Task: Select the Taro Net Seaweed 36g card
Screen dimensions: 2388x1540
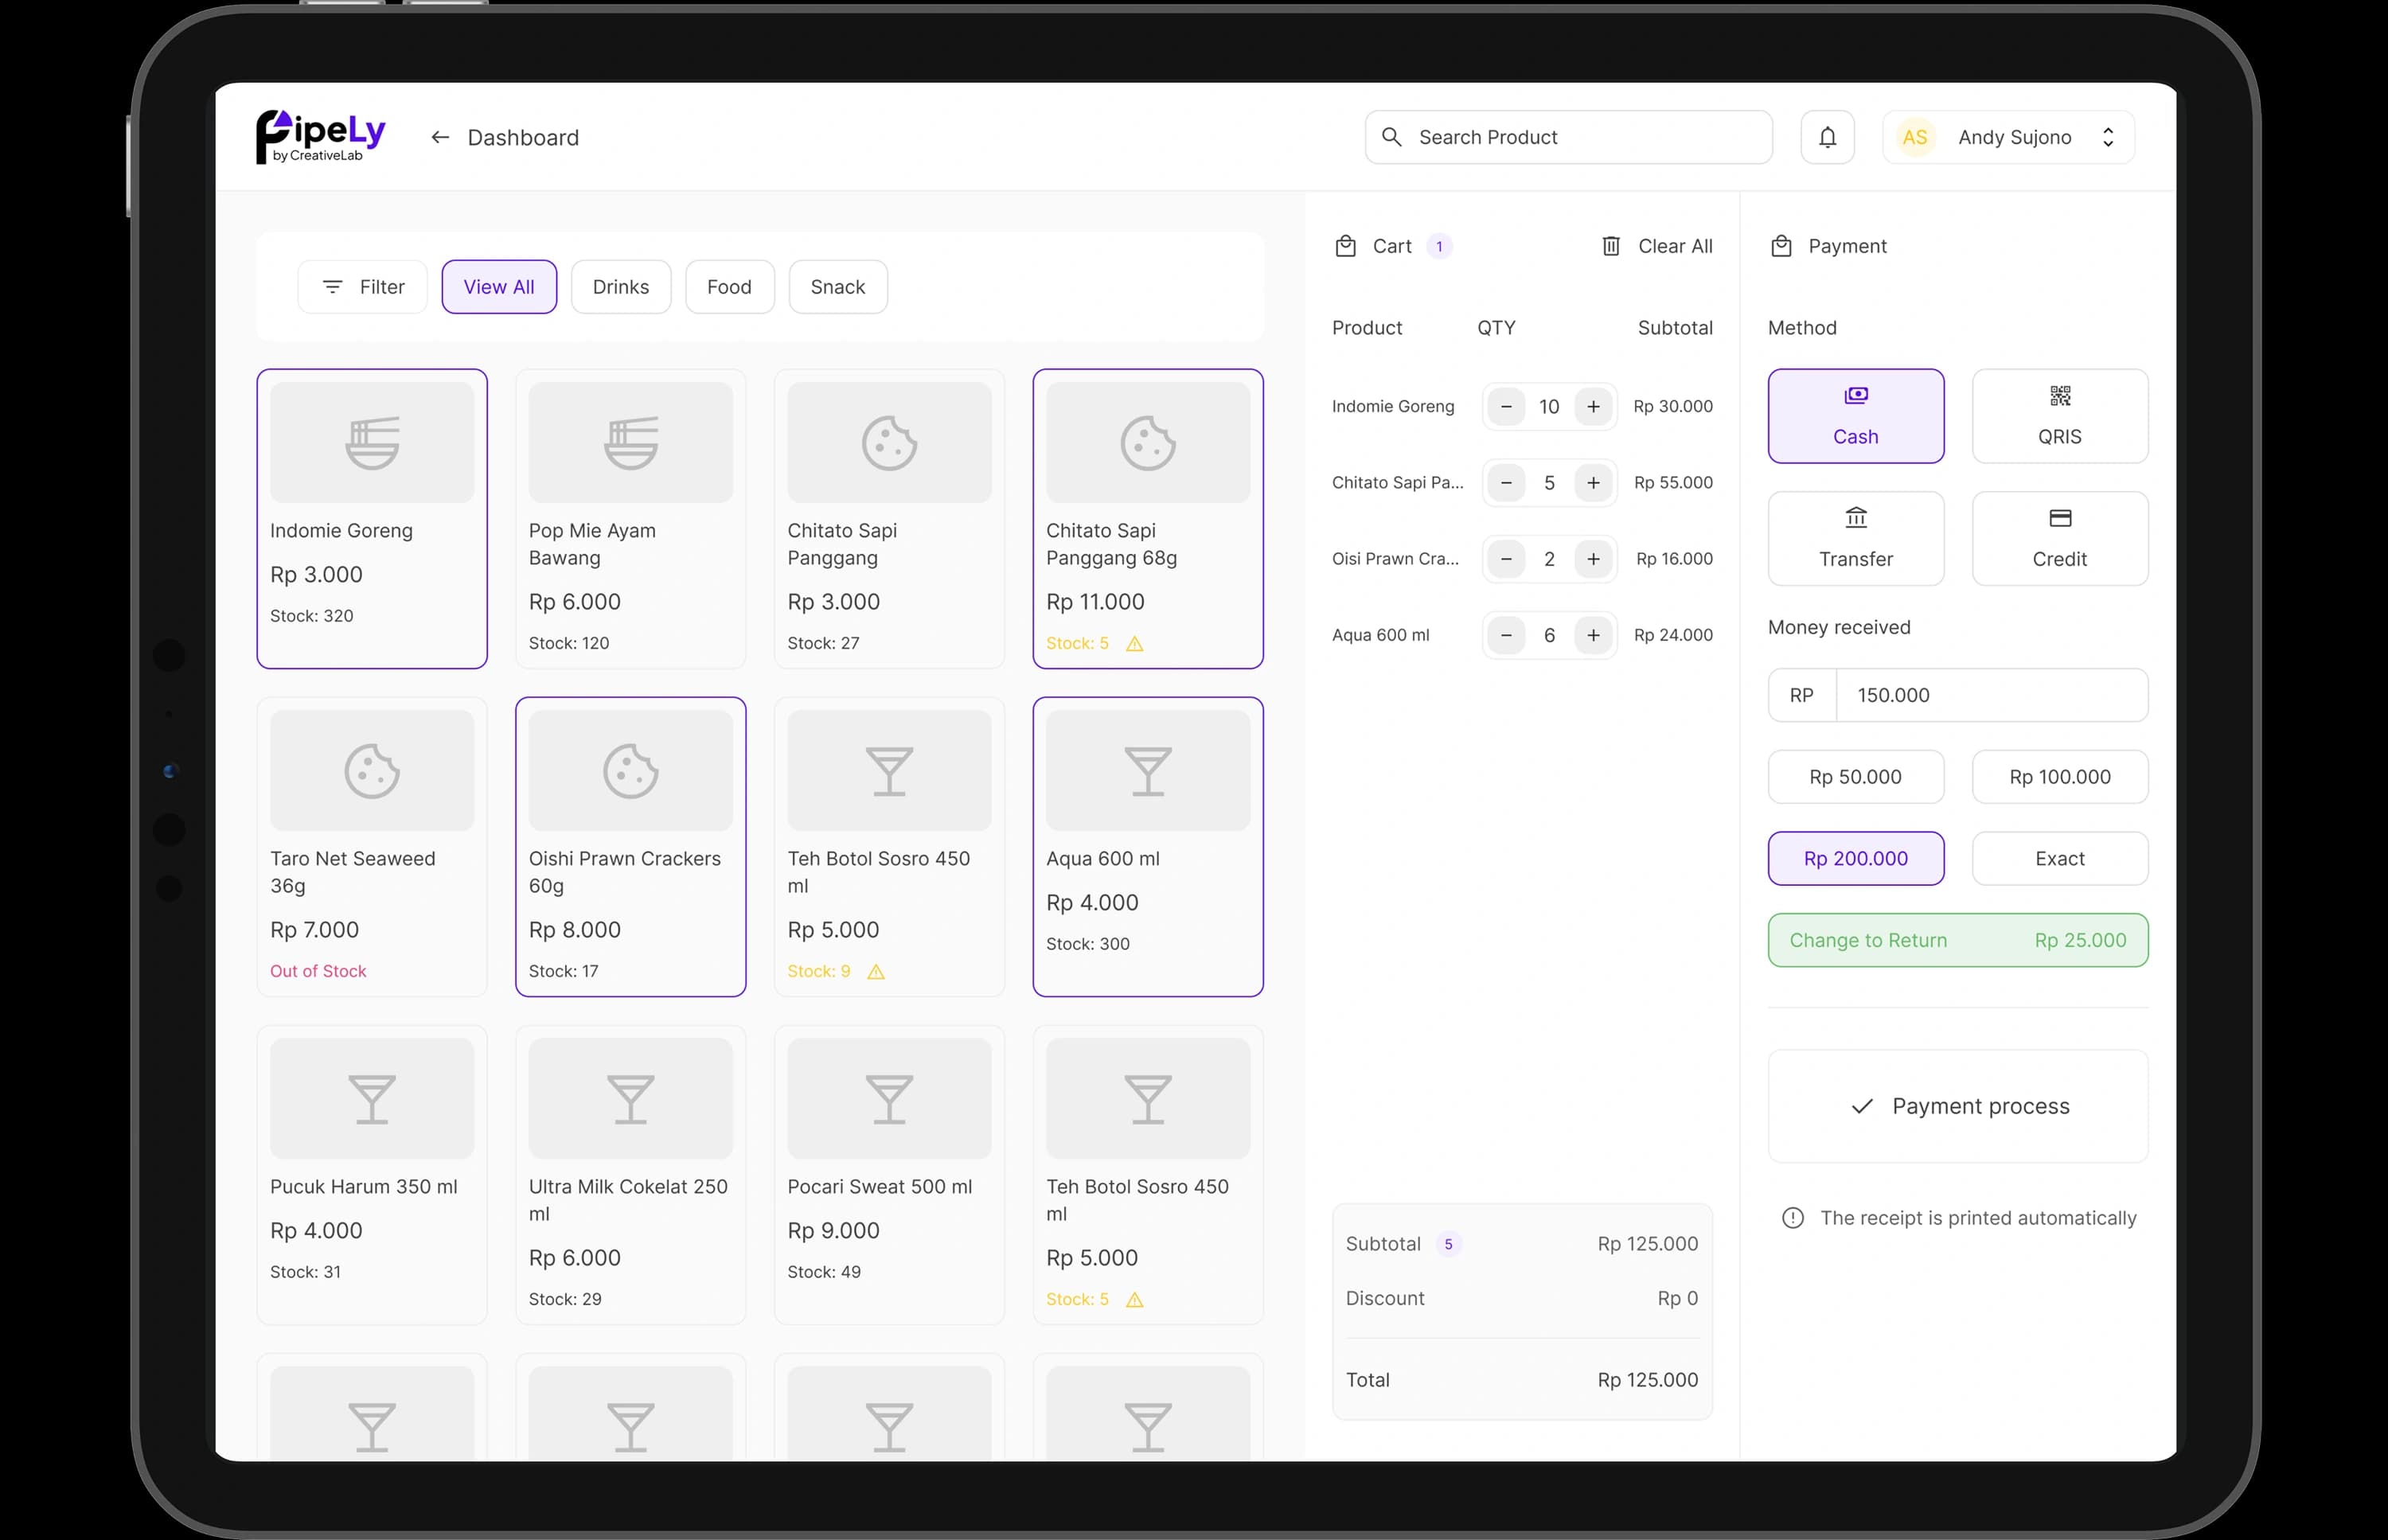Action: tap(372, 847)
